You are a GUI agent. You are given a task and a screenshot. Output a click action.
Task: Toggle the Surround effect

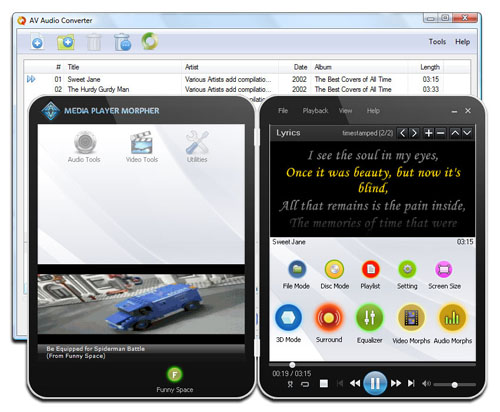coord(329,318)
